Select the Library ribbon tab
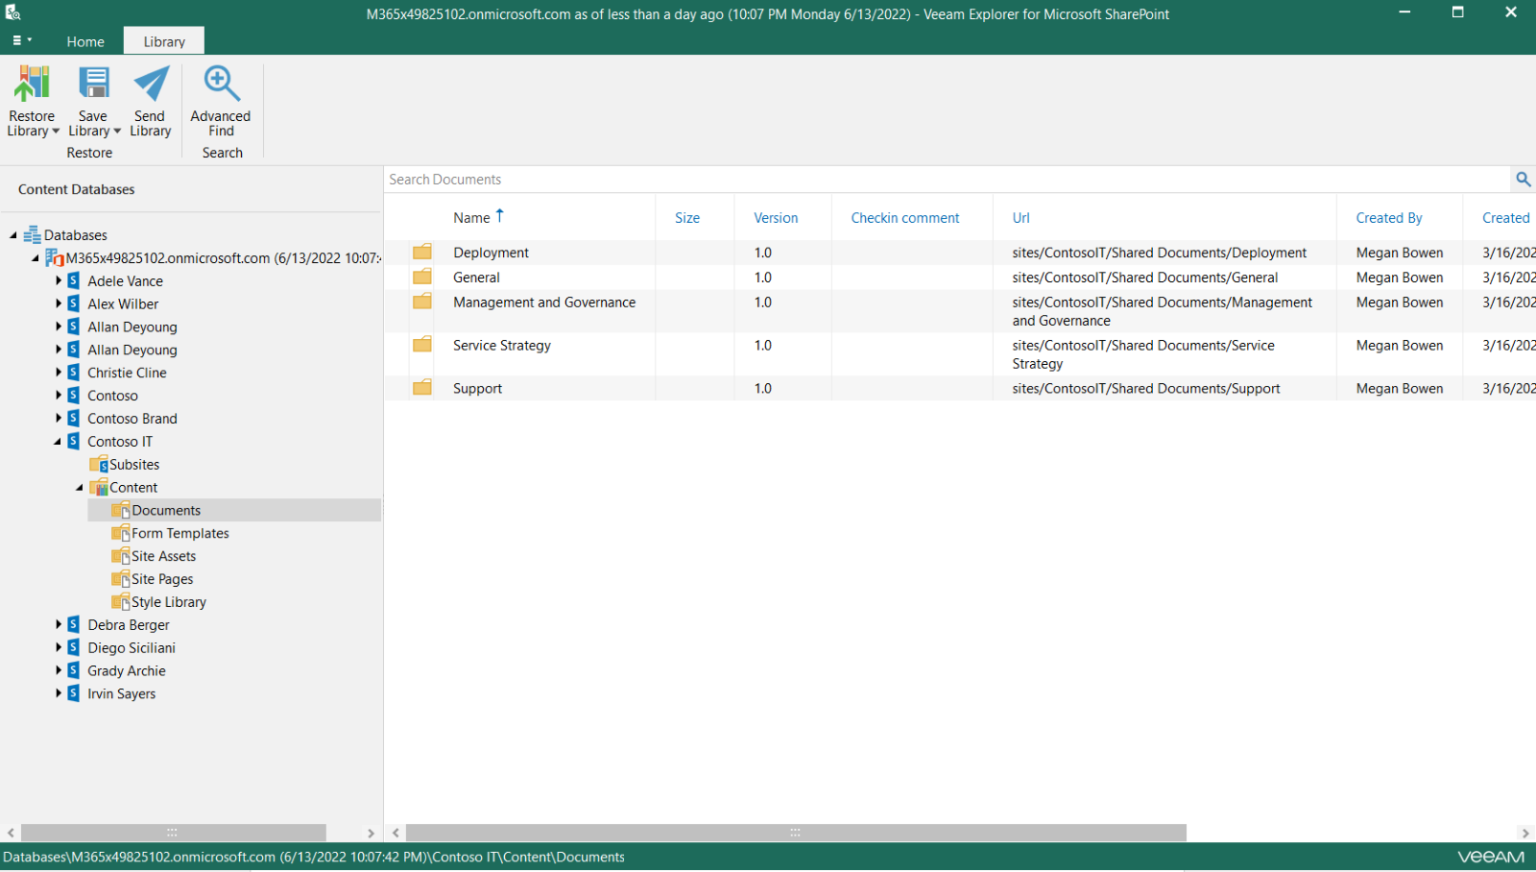Screen dimensions: 1536x872 163,41
